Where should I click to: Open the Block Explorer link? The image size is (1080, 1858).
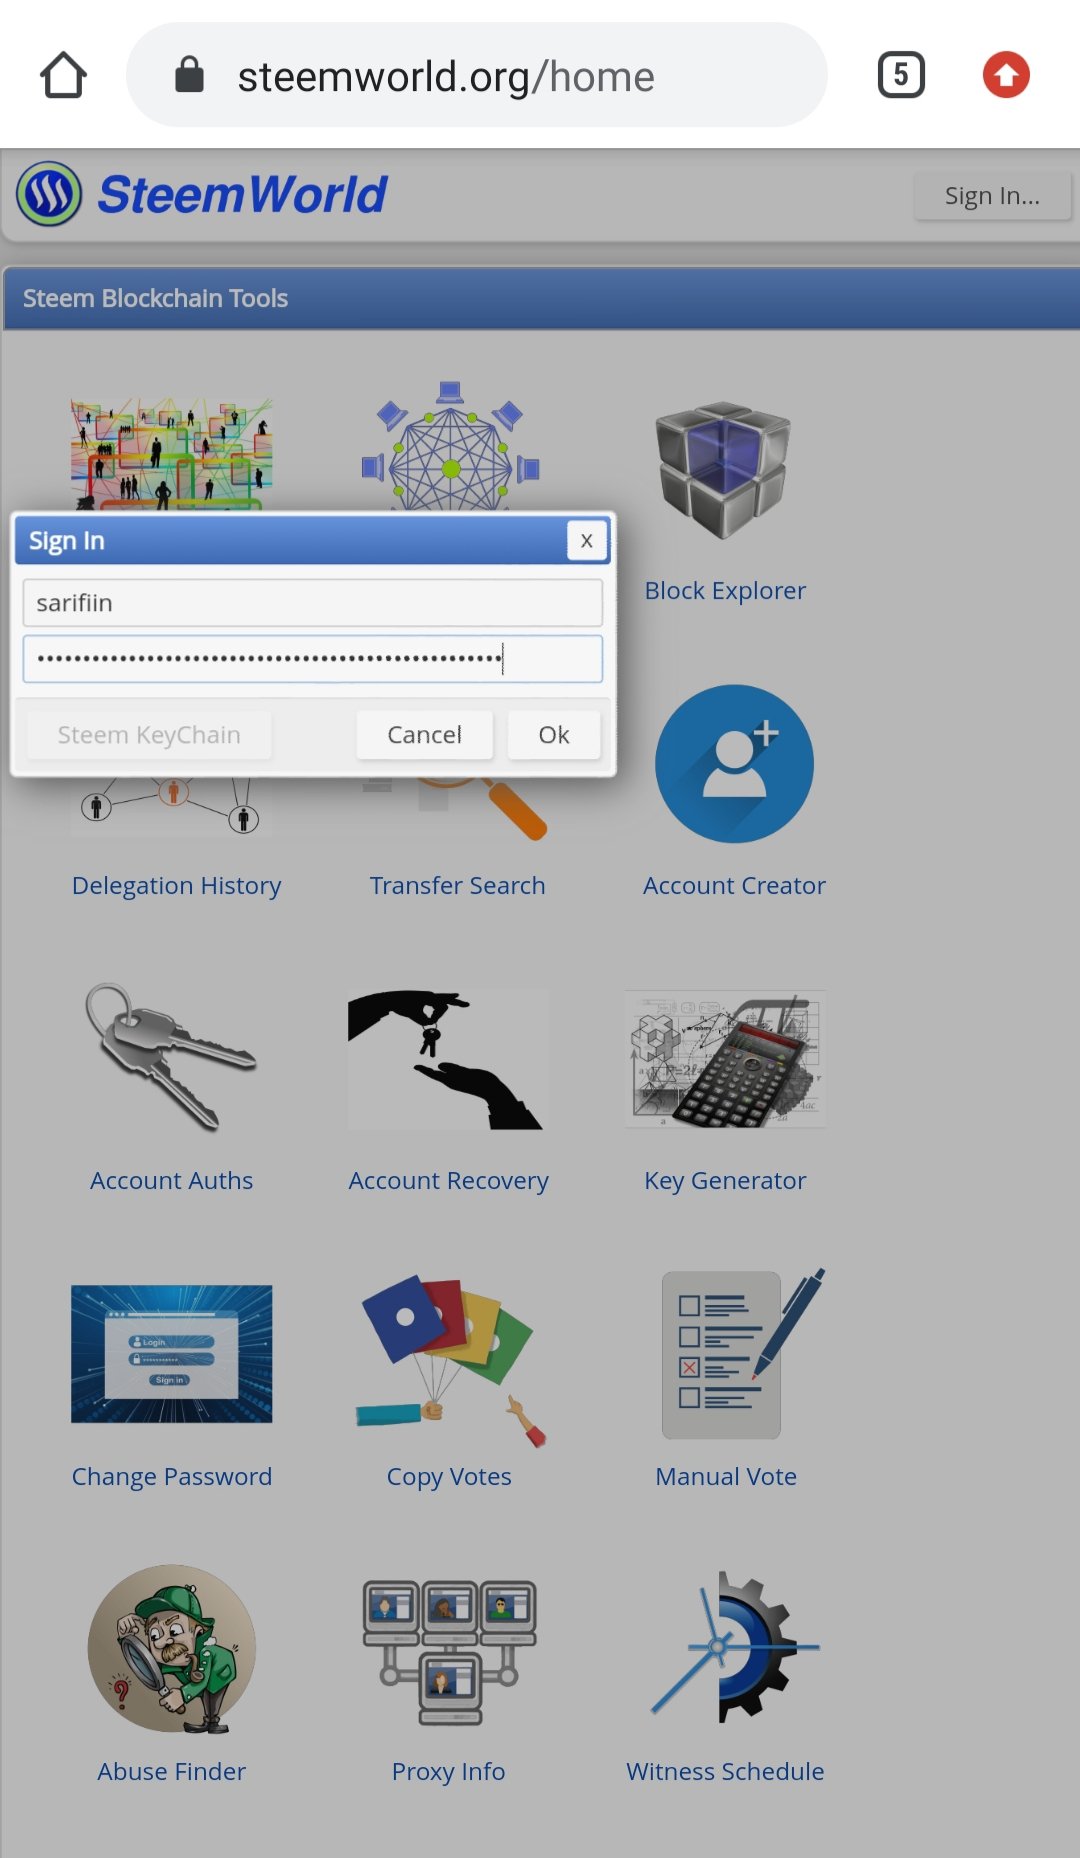pos(725,591)
